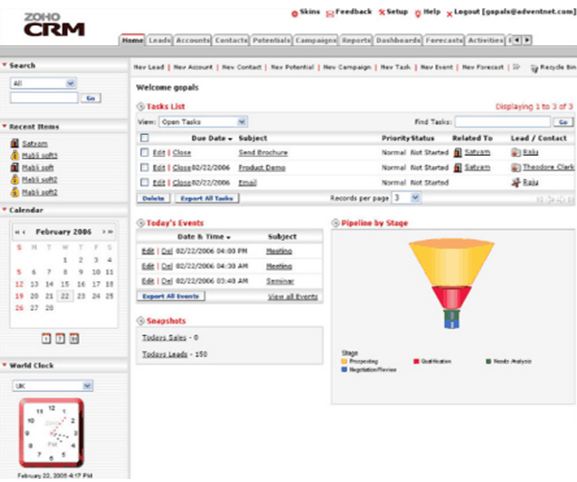
Task: Click the yellow Prospecting legend swatch
Action: pyautogui.click(x=344, y=361)
